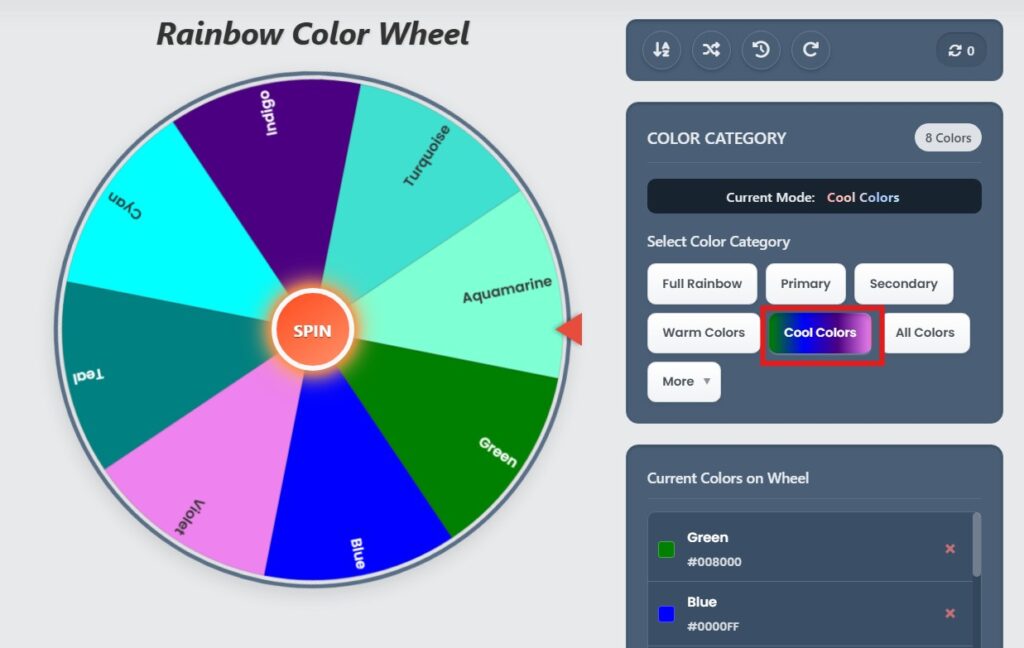Screen dimensions: 1024x648
Task: Activate Warm Colors mode
Action: [703, 332]
